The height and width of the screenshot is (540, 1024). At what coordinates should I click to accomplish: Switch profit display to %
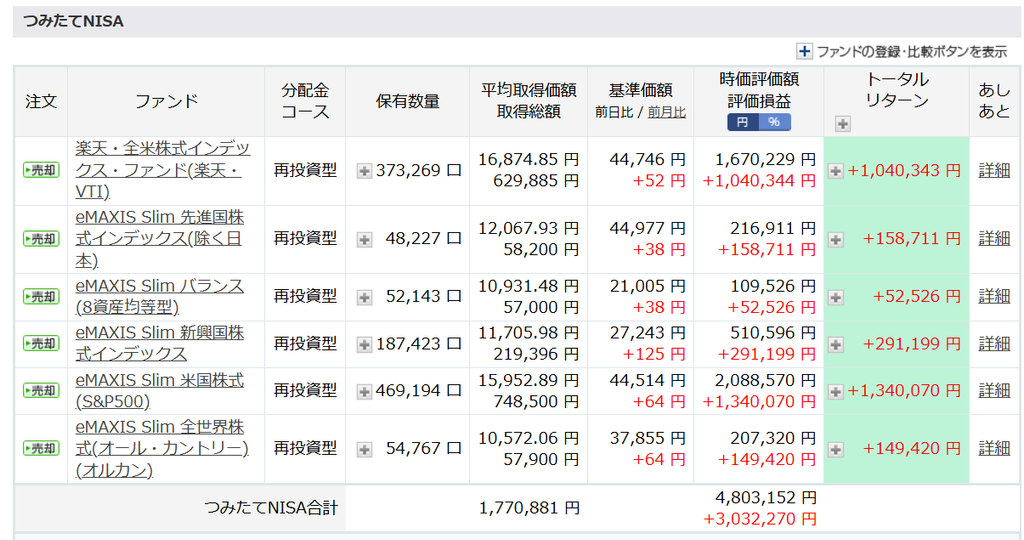775,122
